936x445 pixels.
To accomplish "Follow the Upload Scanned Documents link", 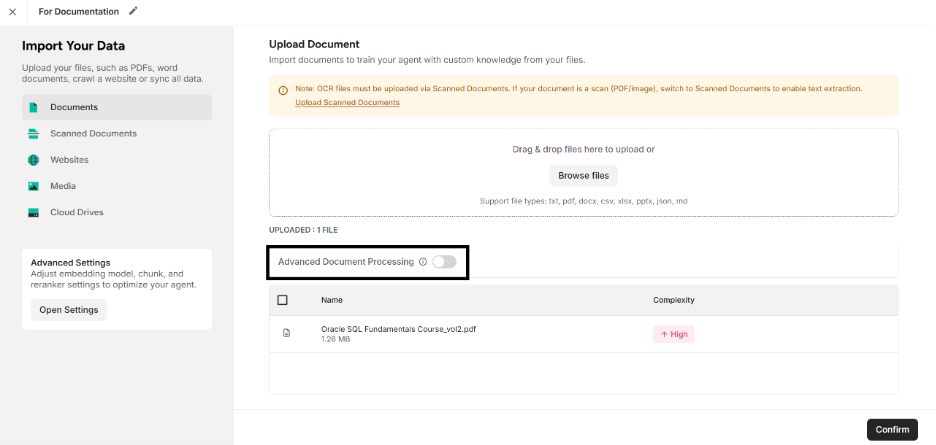I will pos(347,103).
